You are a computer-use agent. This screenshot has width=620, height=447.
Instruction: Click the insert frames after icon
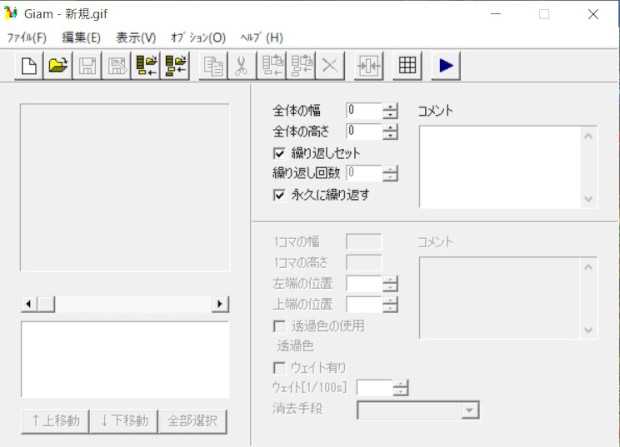pos(175,66)
